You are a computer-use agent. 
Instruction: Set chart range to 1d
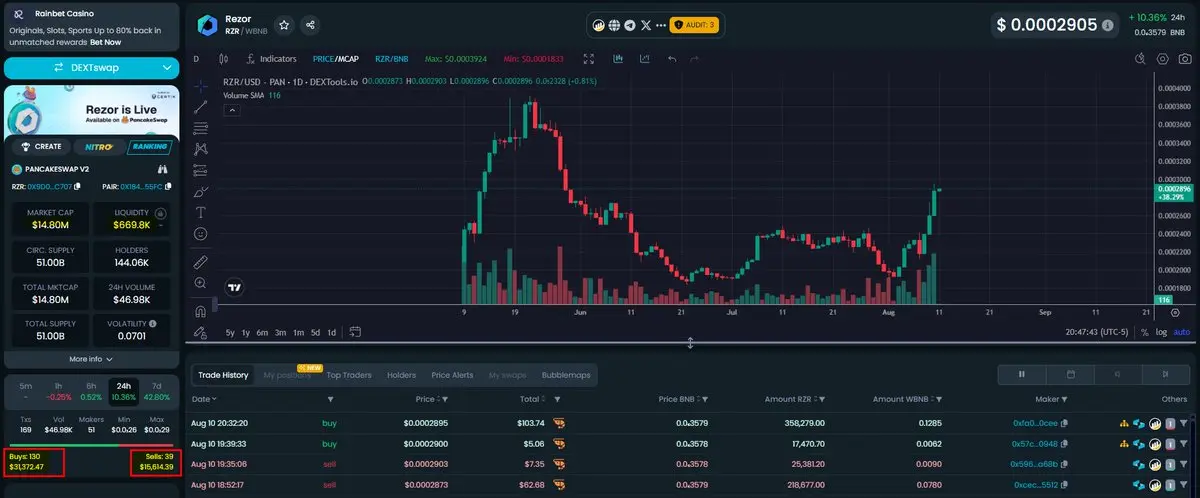[x=331, y=332]
